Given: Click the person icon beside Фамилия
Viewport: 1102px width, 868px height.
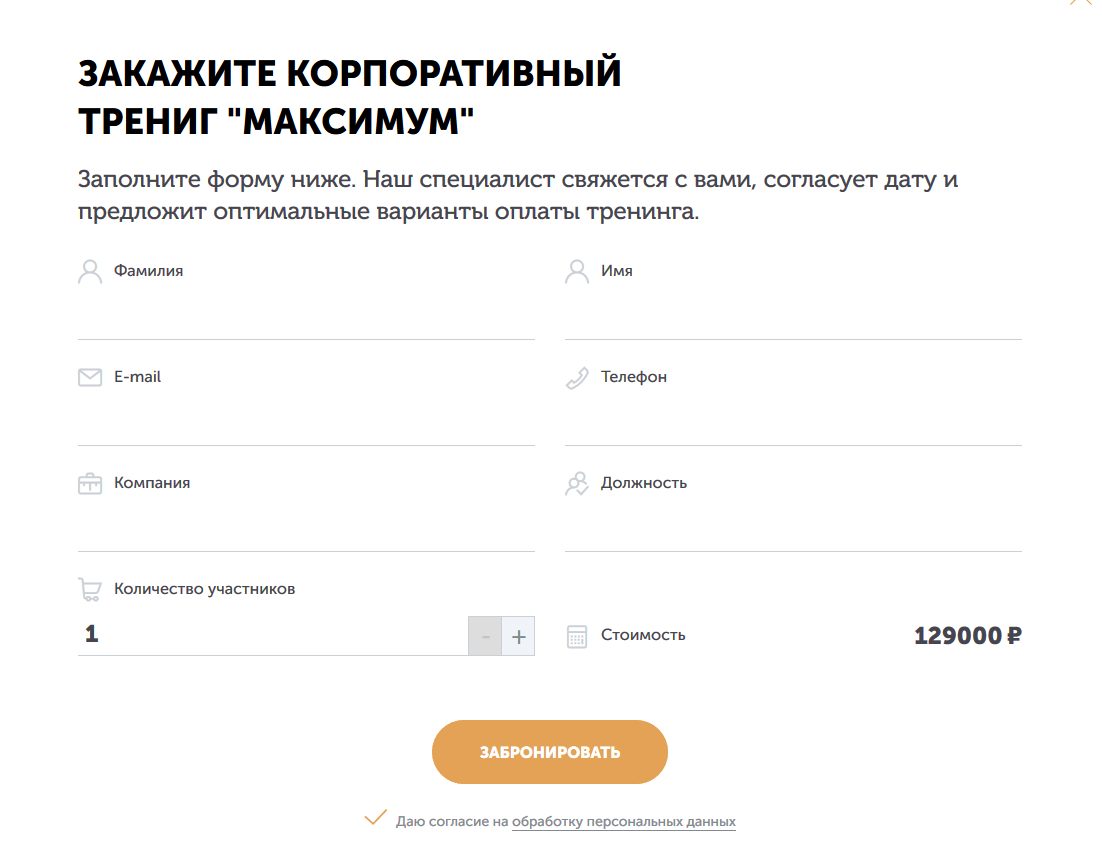Looking at the screenshot, I should coord(90,272).
